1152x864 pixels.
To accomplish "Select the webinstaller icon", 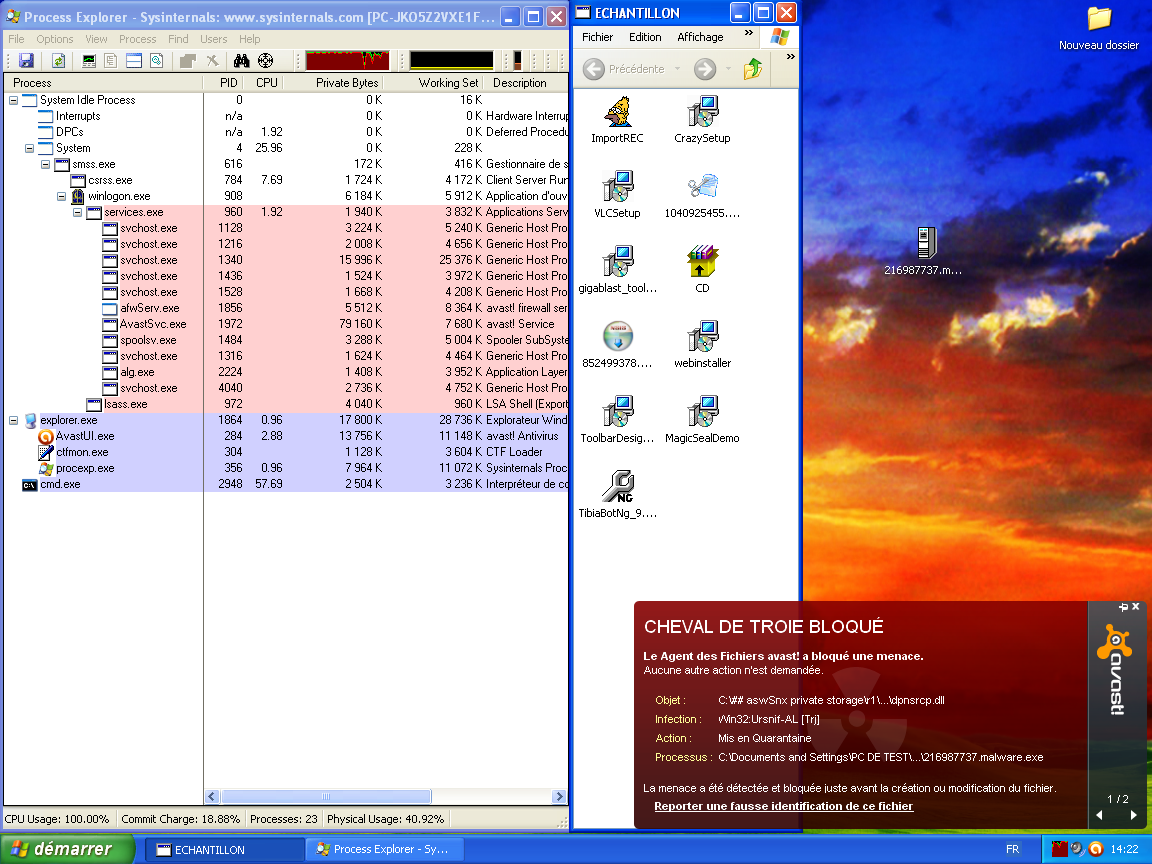I will click(x=702, y=345).
